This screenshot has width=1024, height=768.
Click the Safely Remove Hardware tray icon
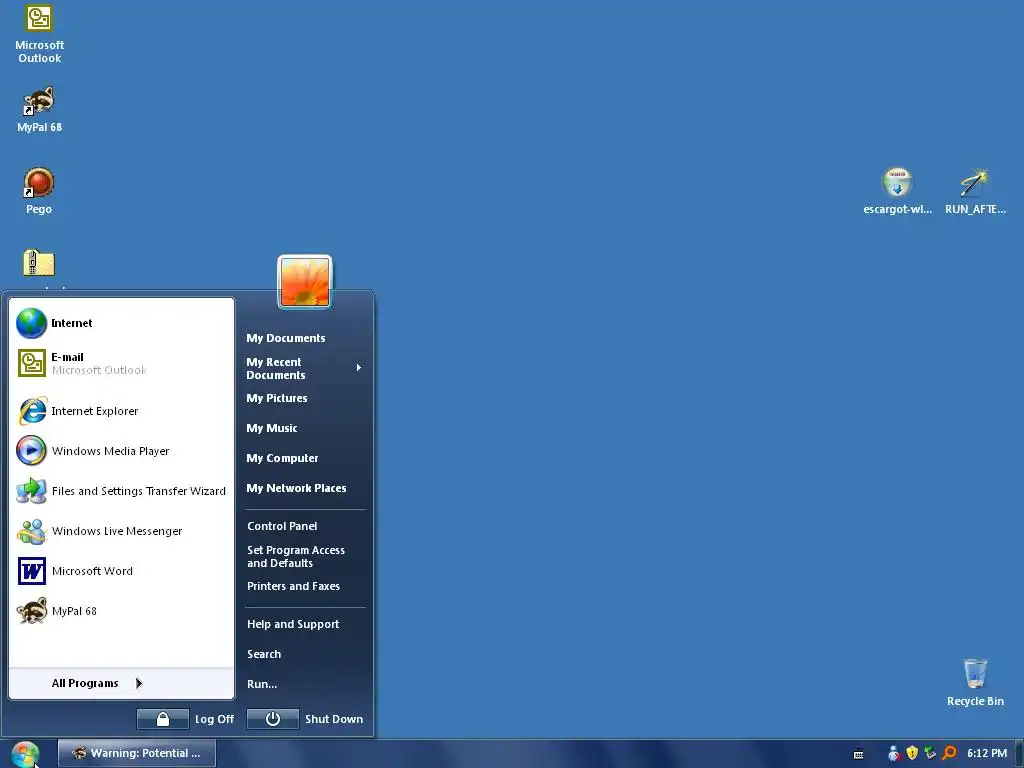coord(930,753)
